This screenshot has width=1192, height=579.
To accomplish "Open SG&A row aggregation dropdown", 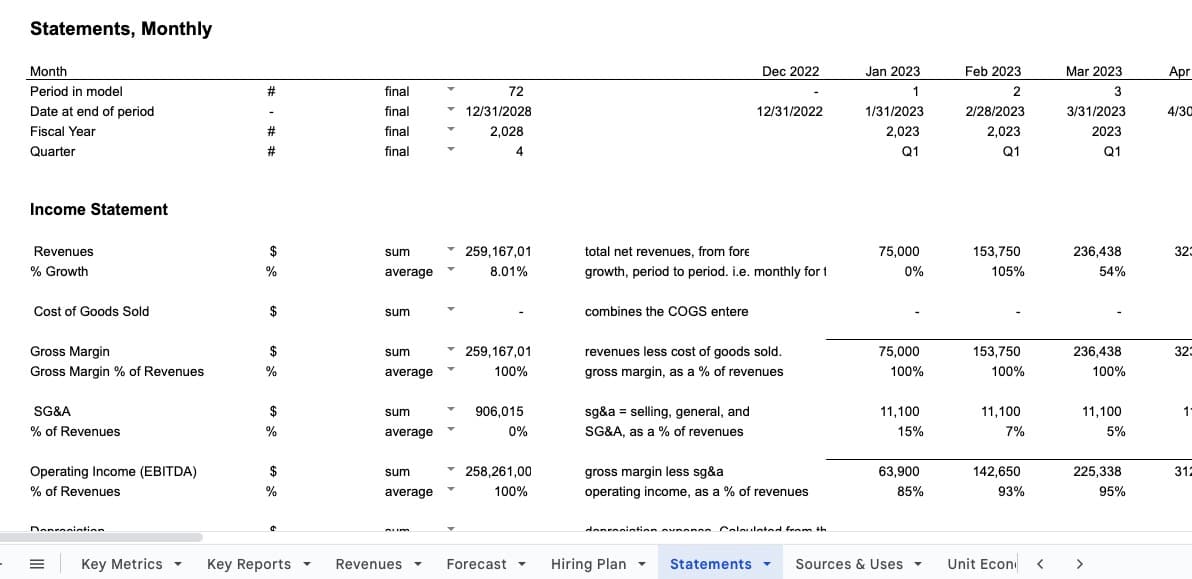I will pyautogui.click(x=451, y=411).
